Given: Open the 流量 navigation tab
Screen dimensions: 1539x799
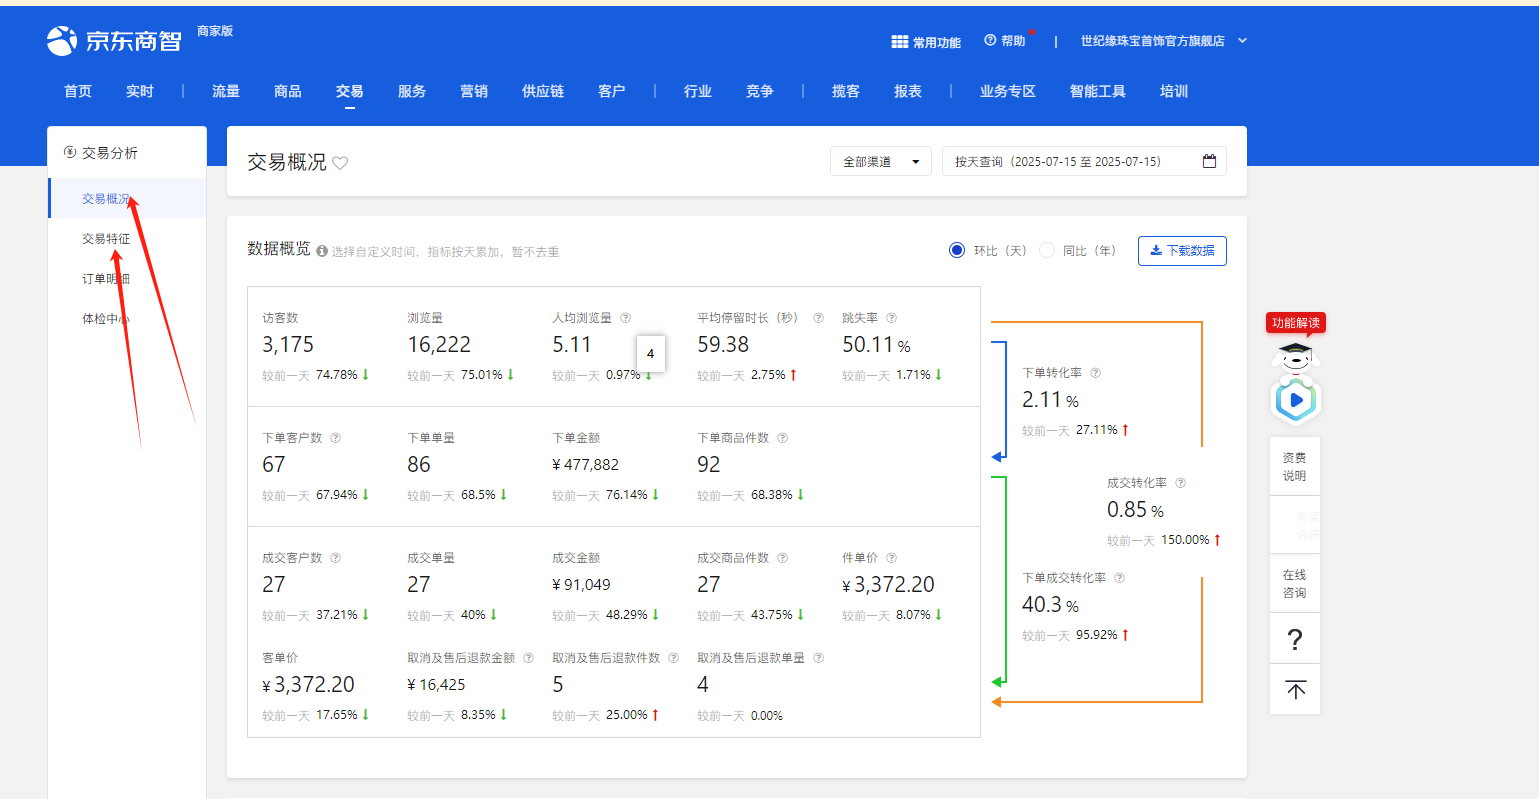Looking at the screenshot, I should tap(226, 91).
